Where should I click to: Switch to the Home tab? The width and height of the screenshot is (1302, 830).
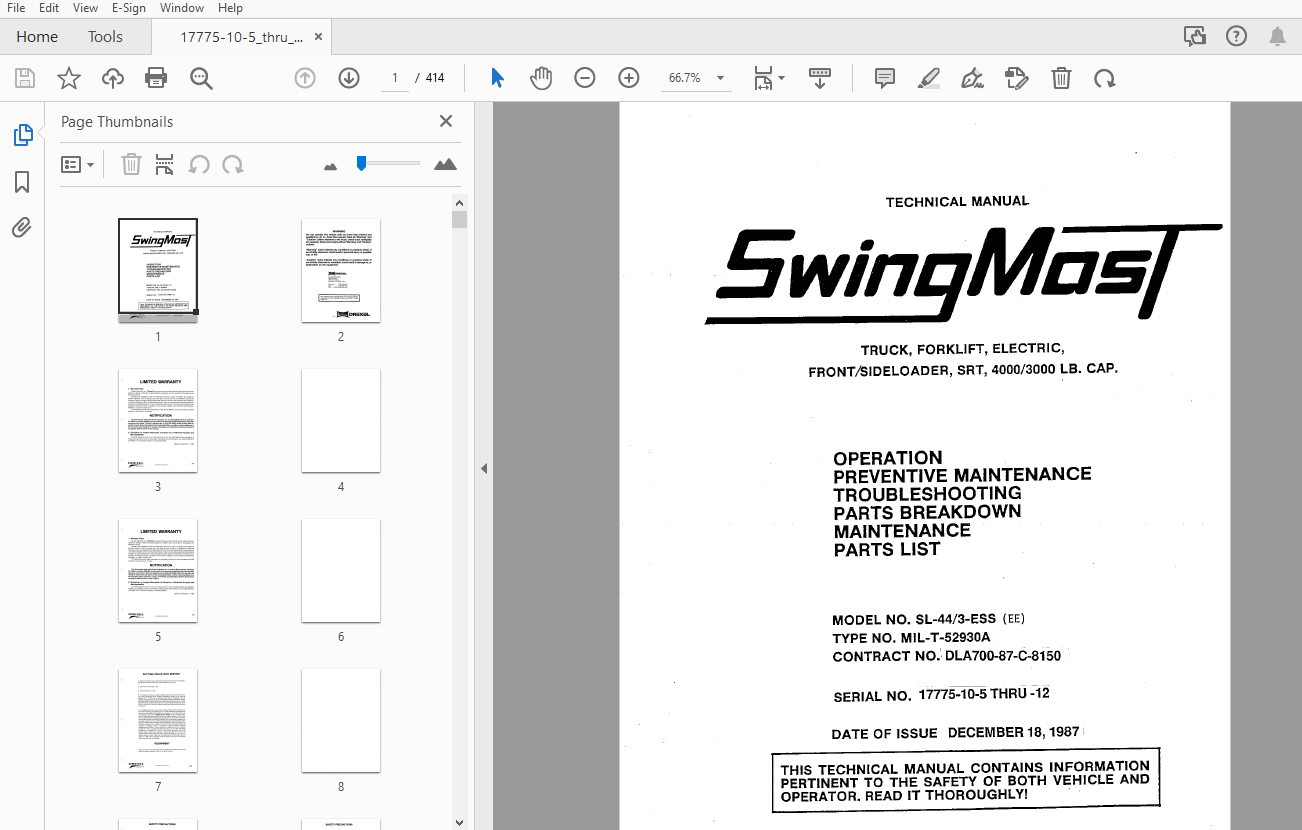point(37,37)
